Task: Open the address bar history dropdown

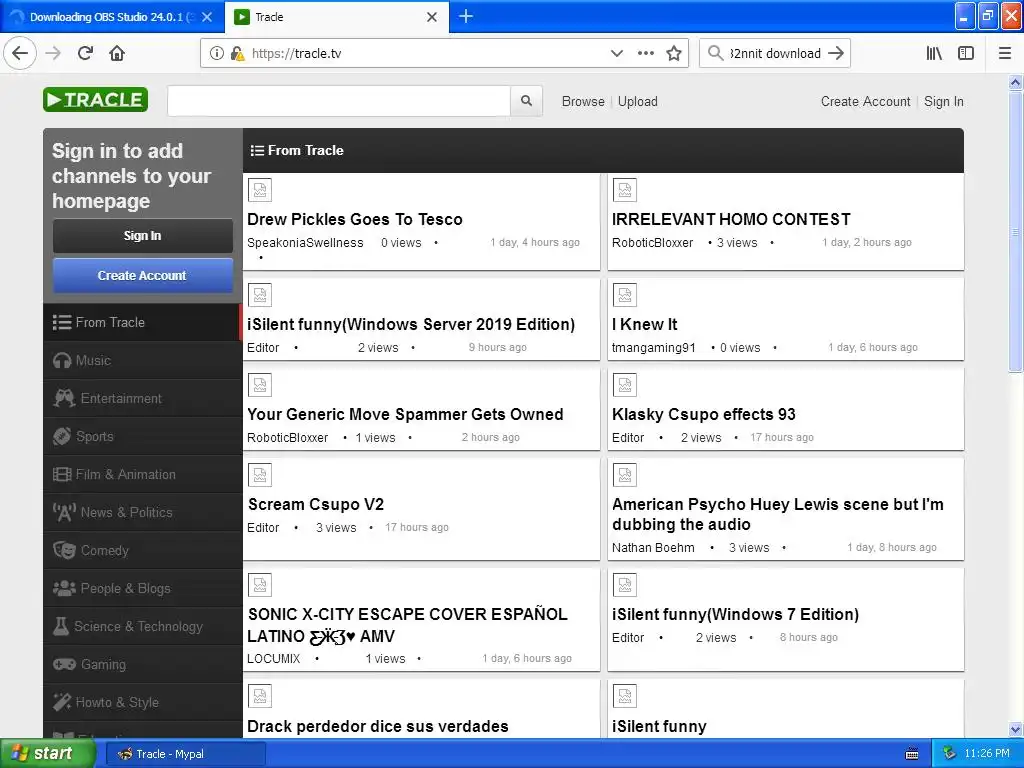Action: 616,53
